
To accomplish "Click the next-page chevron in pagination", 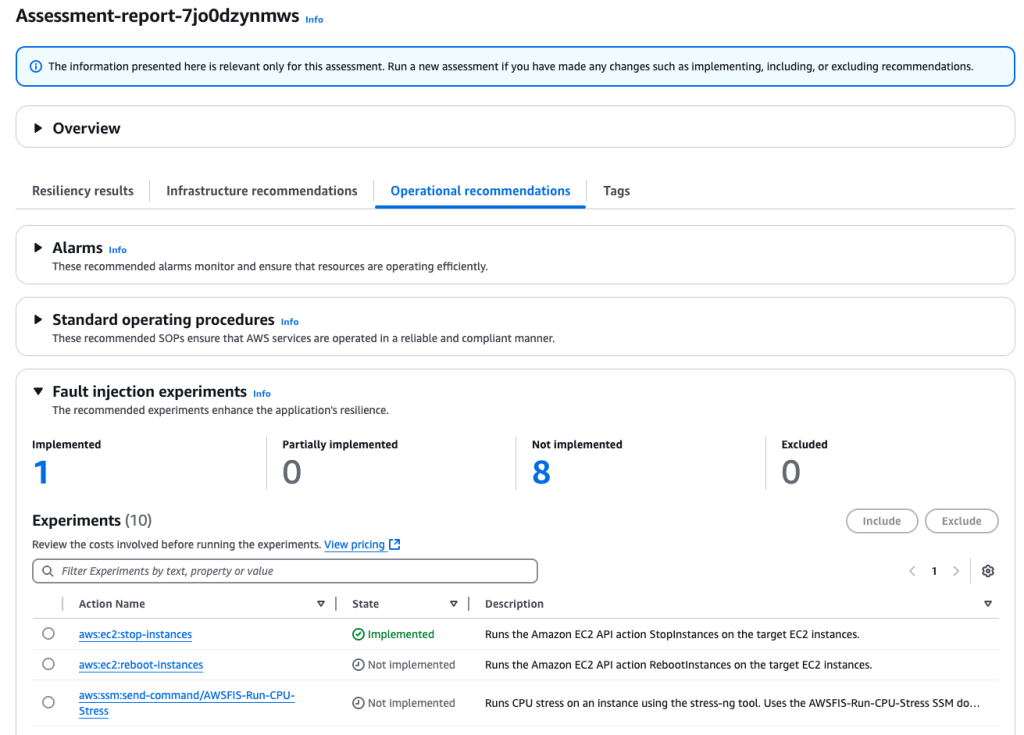I will (956, 570).
